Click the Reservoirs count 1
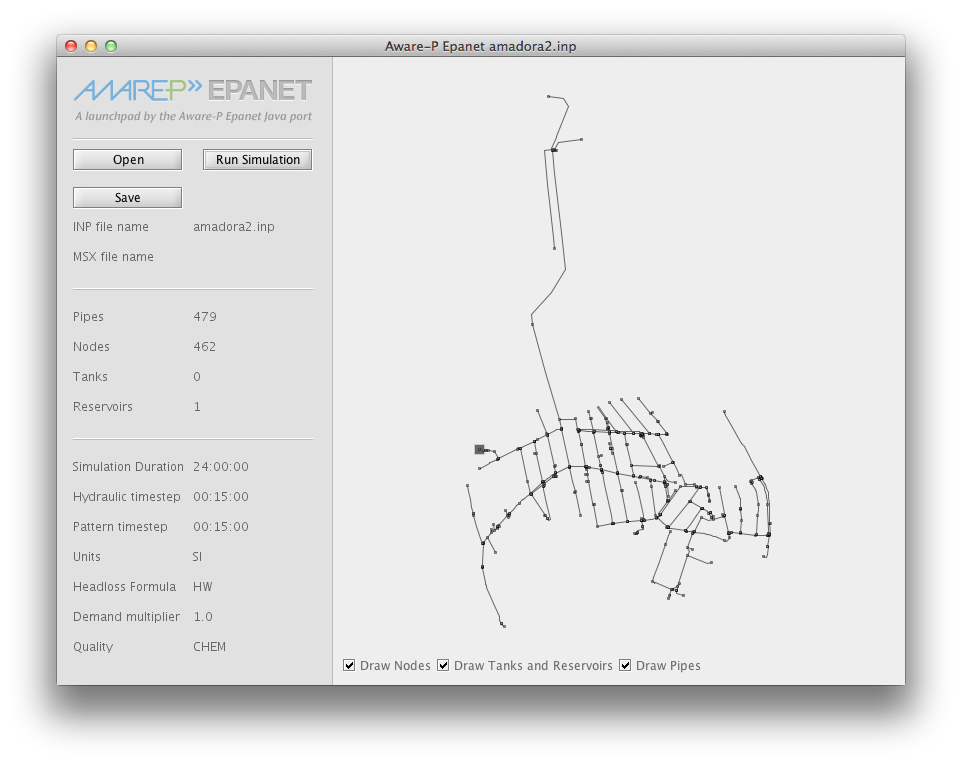This screenshot has height=764, width=962. point(197,407)
